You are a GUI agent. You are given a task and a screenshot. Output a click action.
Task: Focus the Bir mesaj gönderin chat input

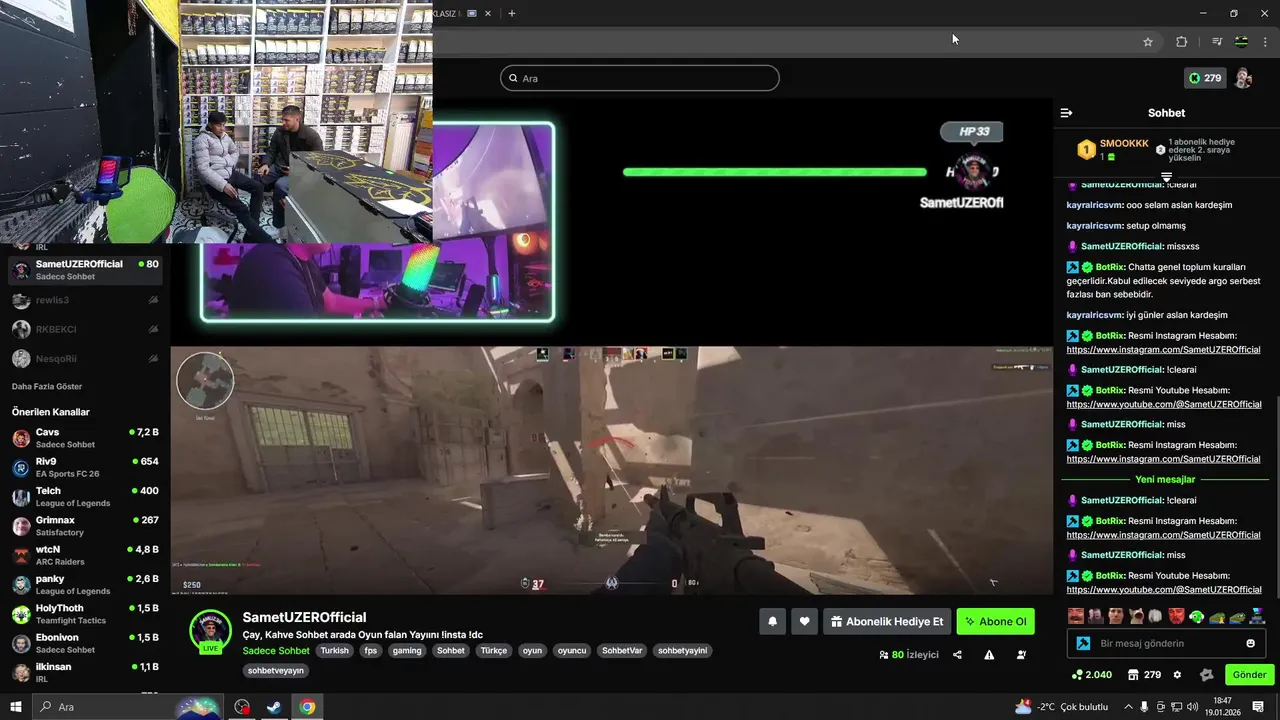[1166, 643]
